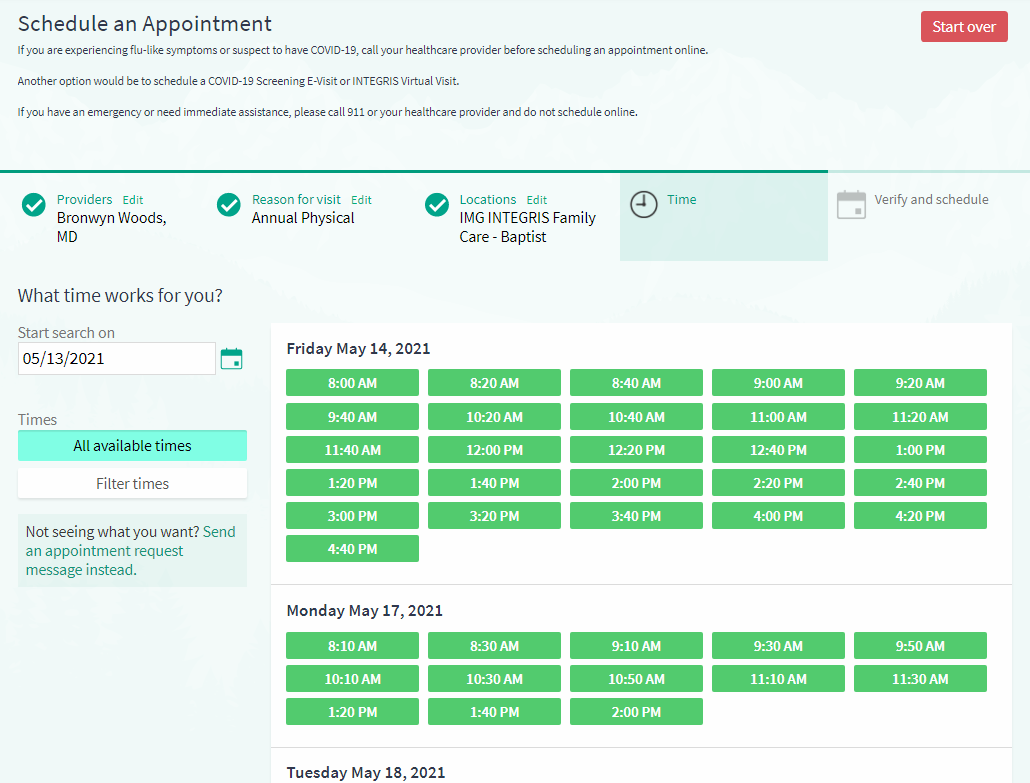Book Monday May 17 at 9:50 AM
The image size is (1030, 783).
[920, 646]
